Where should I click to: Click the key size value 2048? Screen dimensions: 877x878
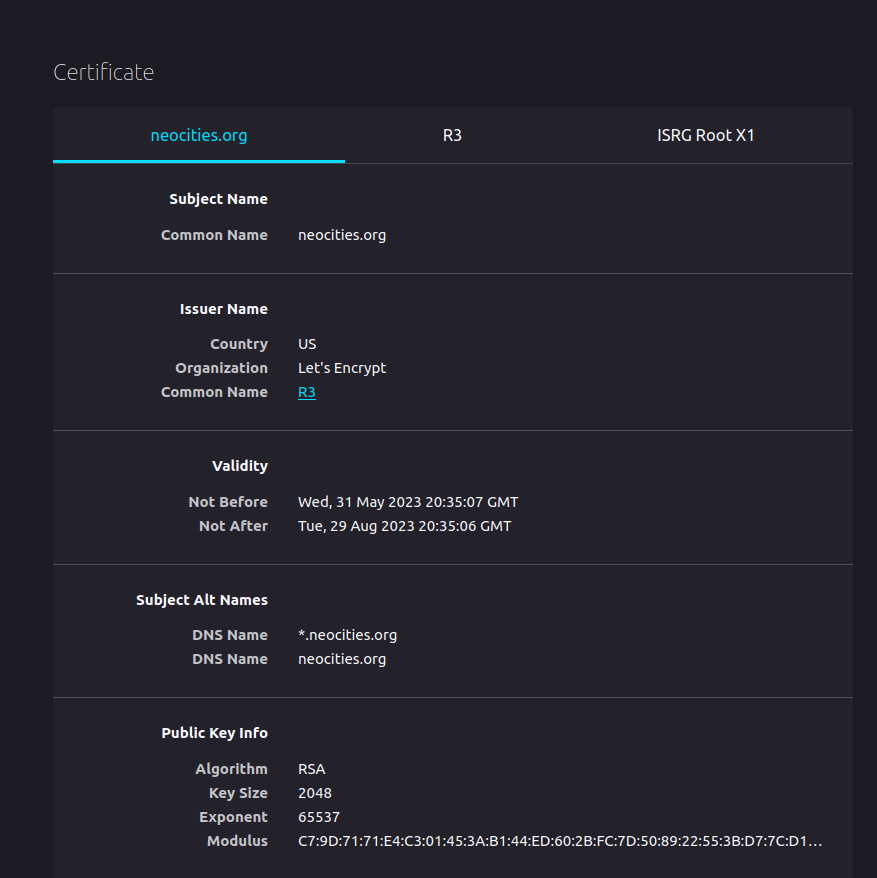315,793
